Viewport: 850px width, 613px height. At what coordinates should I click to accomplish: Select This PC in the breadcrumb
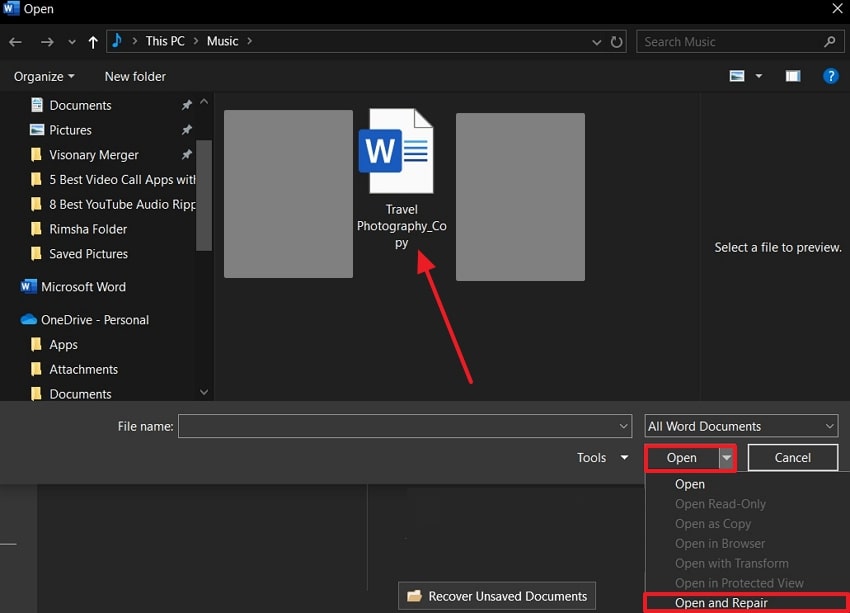click(165, 41)
